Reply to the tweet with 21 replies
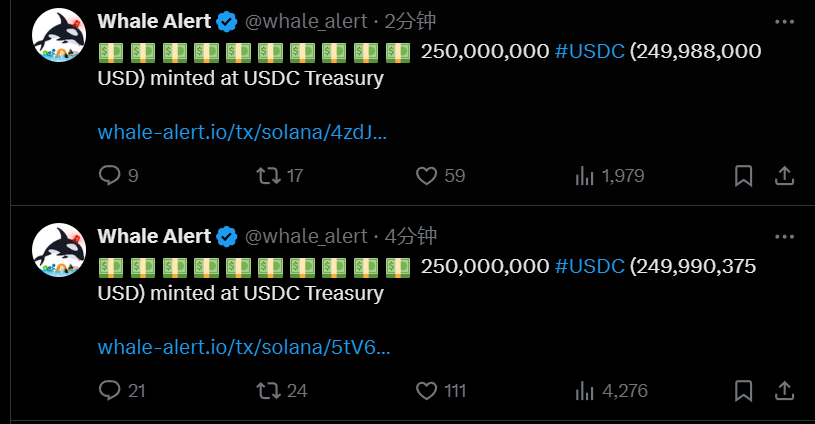Viewport: 815px width, 424px height. point(110,390)
